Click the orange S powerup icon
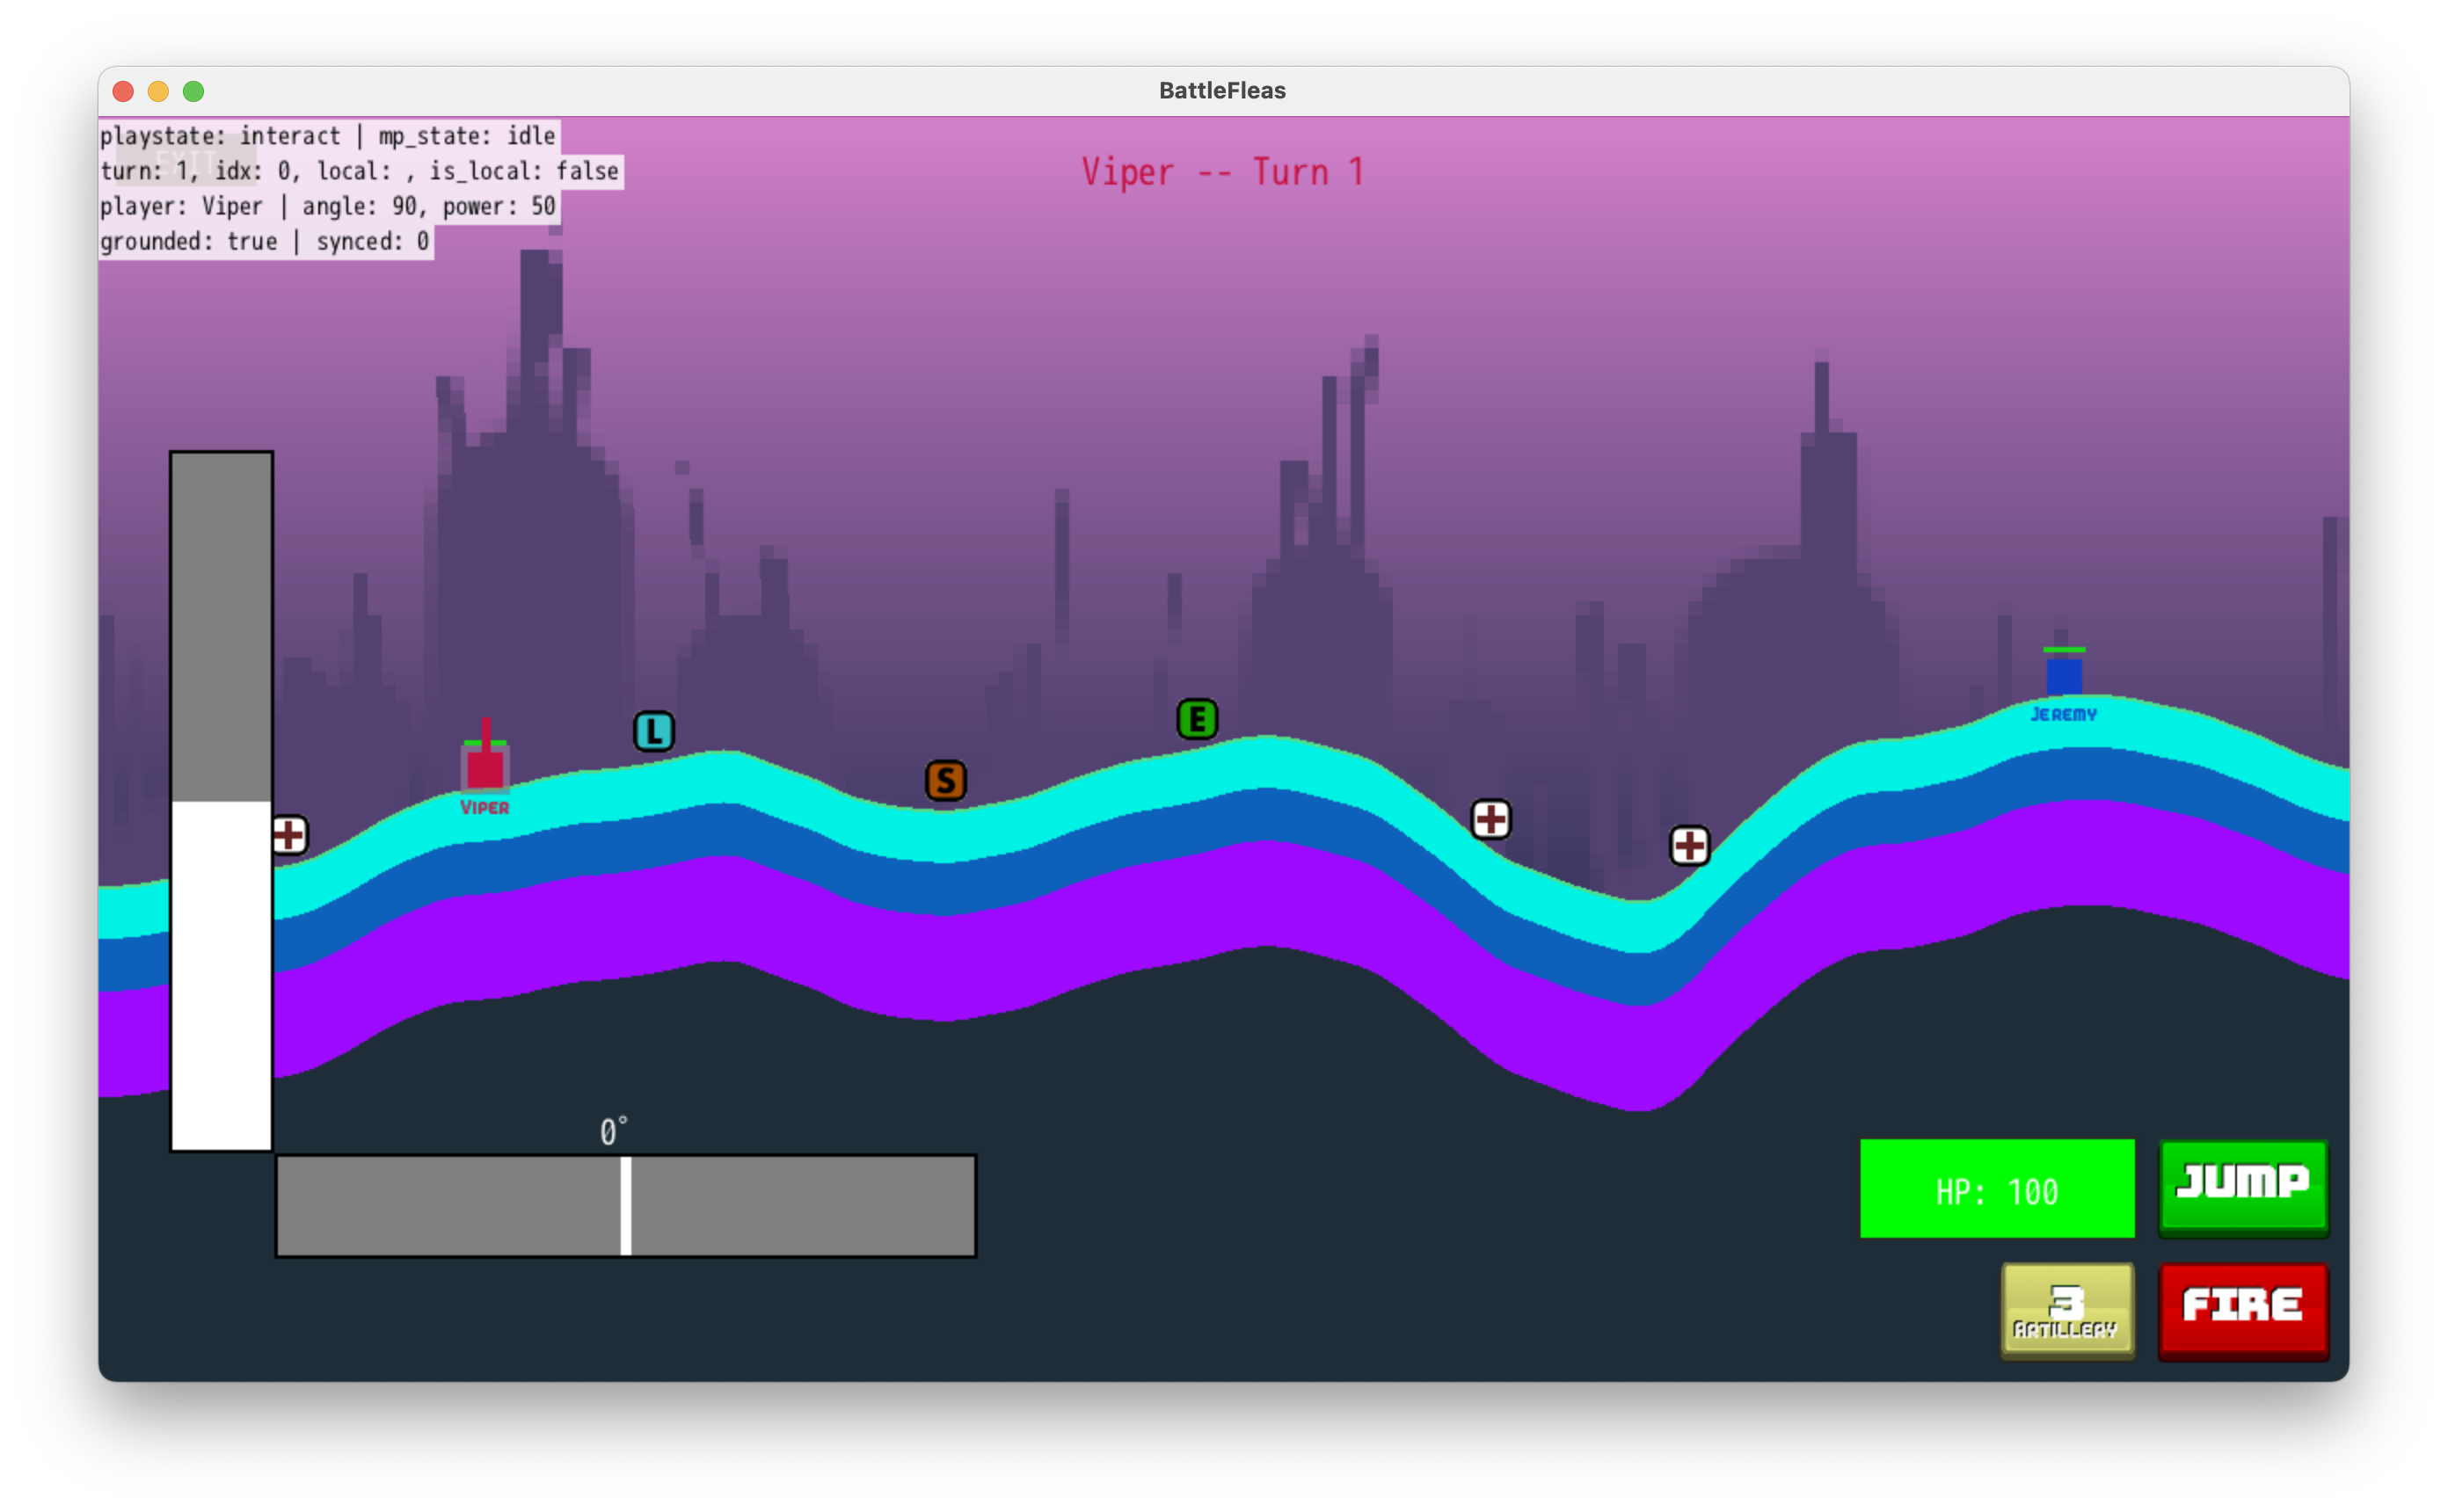Viewport: 2448px width, 1512px height. tap(945, 781)
